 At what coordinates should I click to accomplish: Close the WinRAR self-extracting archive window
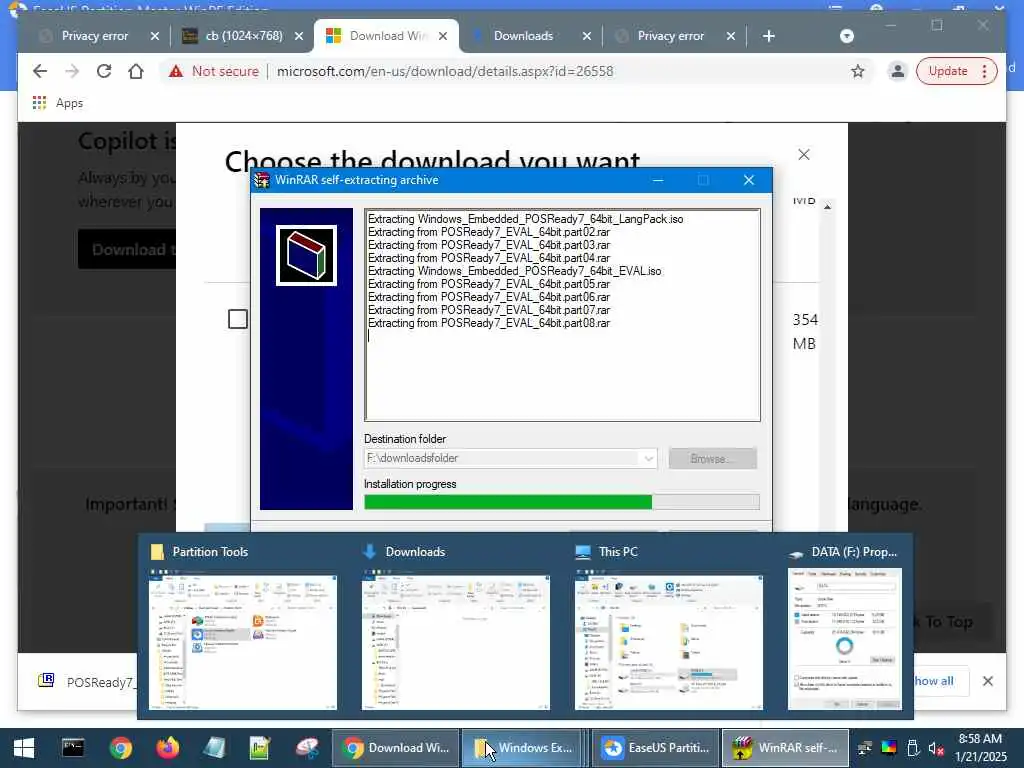tap(748, 180)
